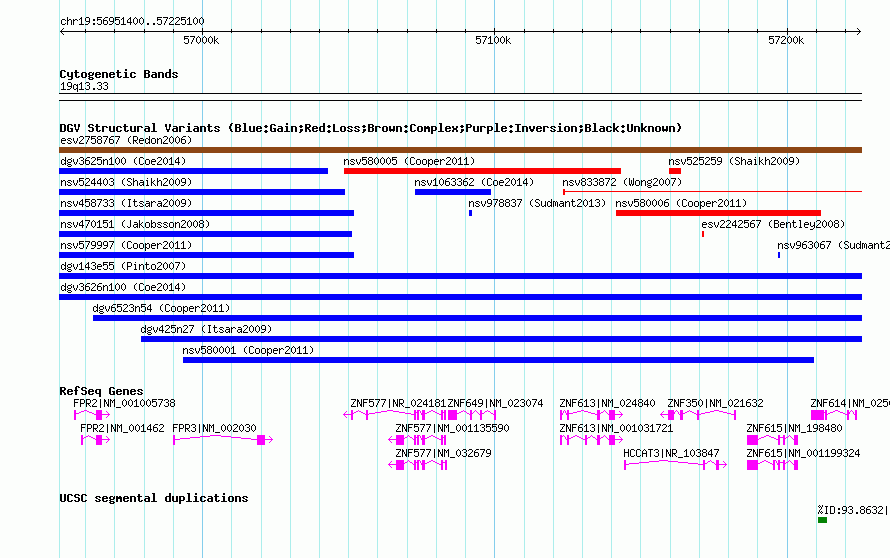Screen dimensions: 890x558
Task: Select the FPR3|NM_002030 gene model
Action: 223,440
